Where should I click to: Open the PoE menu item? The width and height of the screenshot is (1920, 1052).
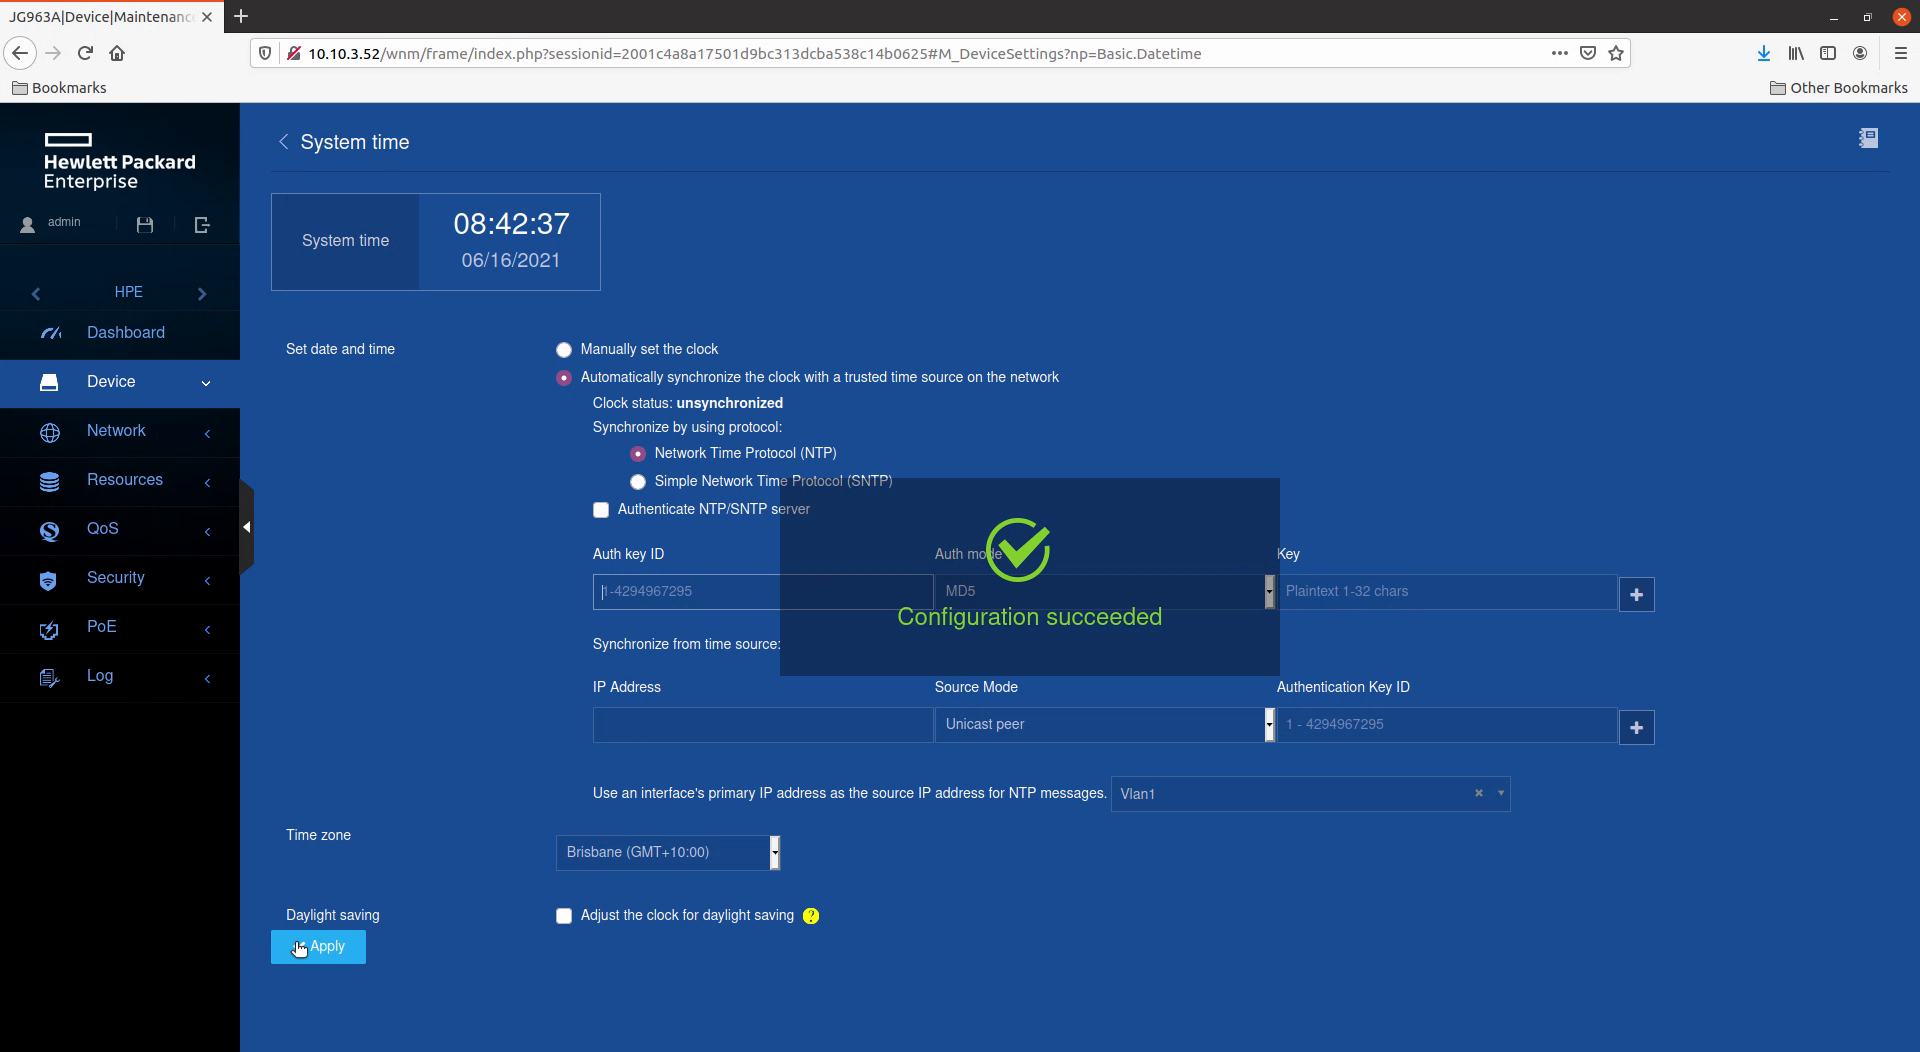(x=120, y=629)
